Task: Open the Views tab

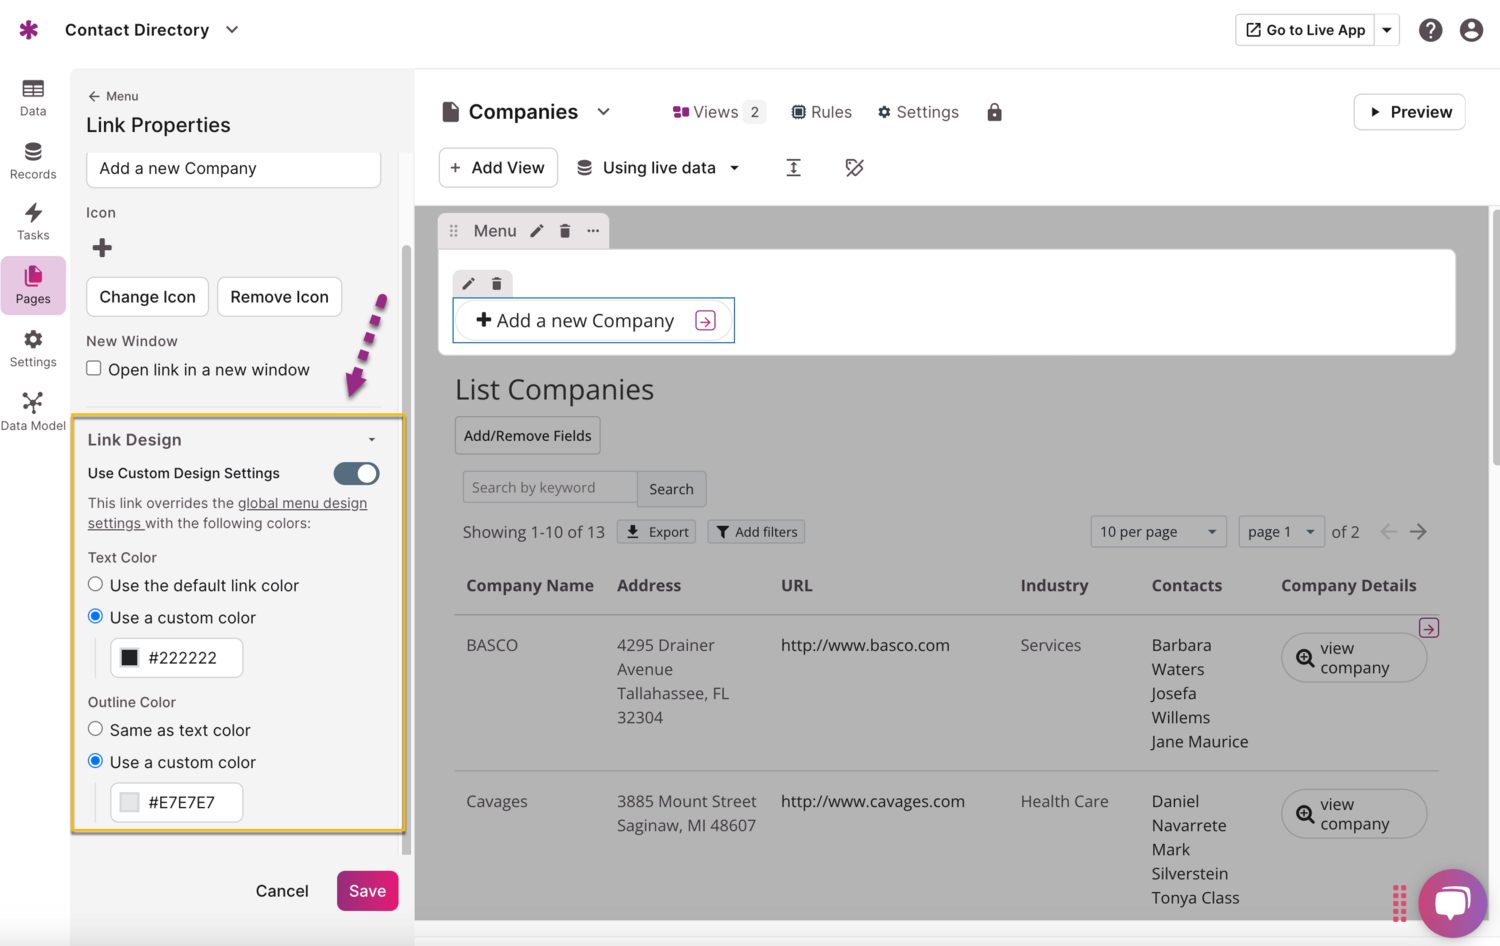Action: click(716, 112)
